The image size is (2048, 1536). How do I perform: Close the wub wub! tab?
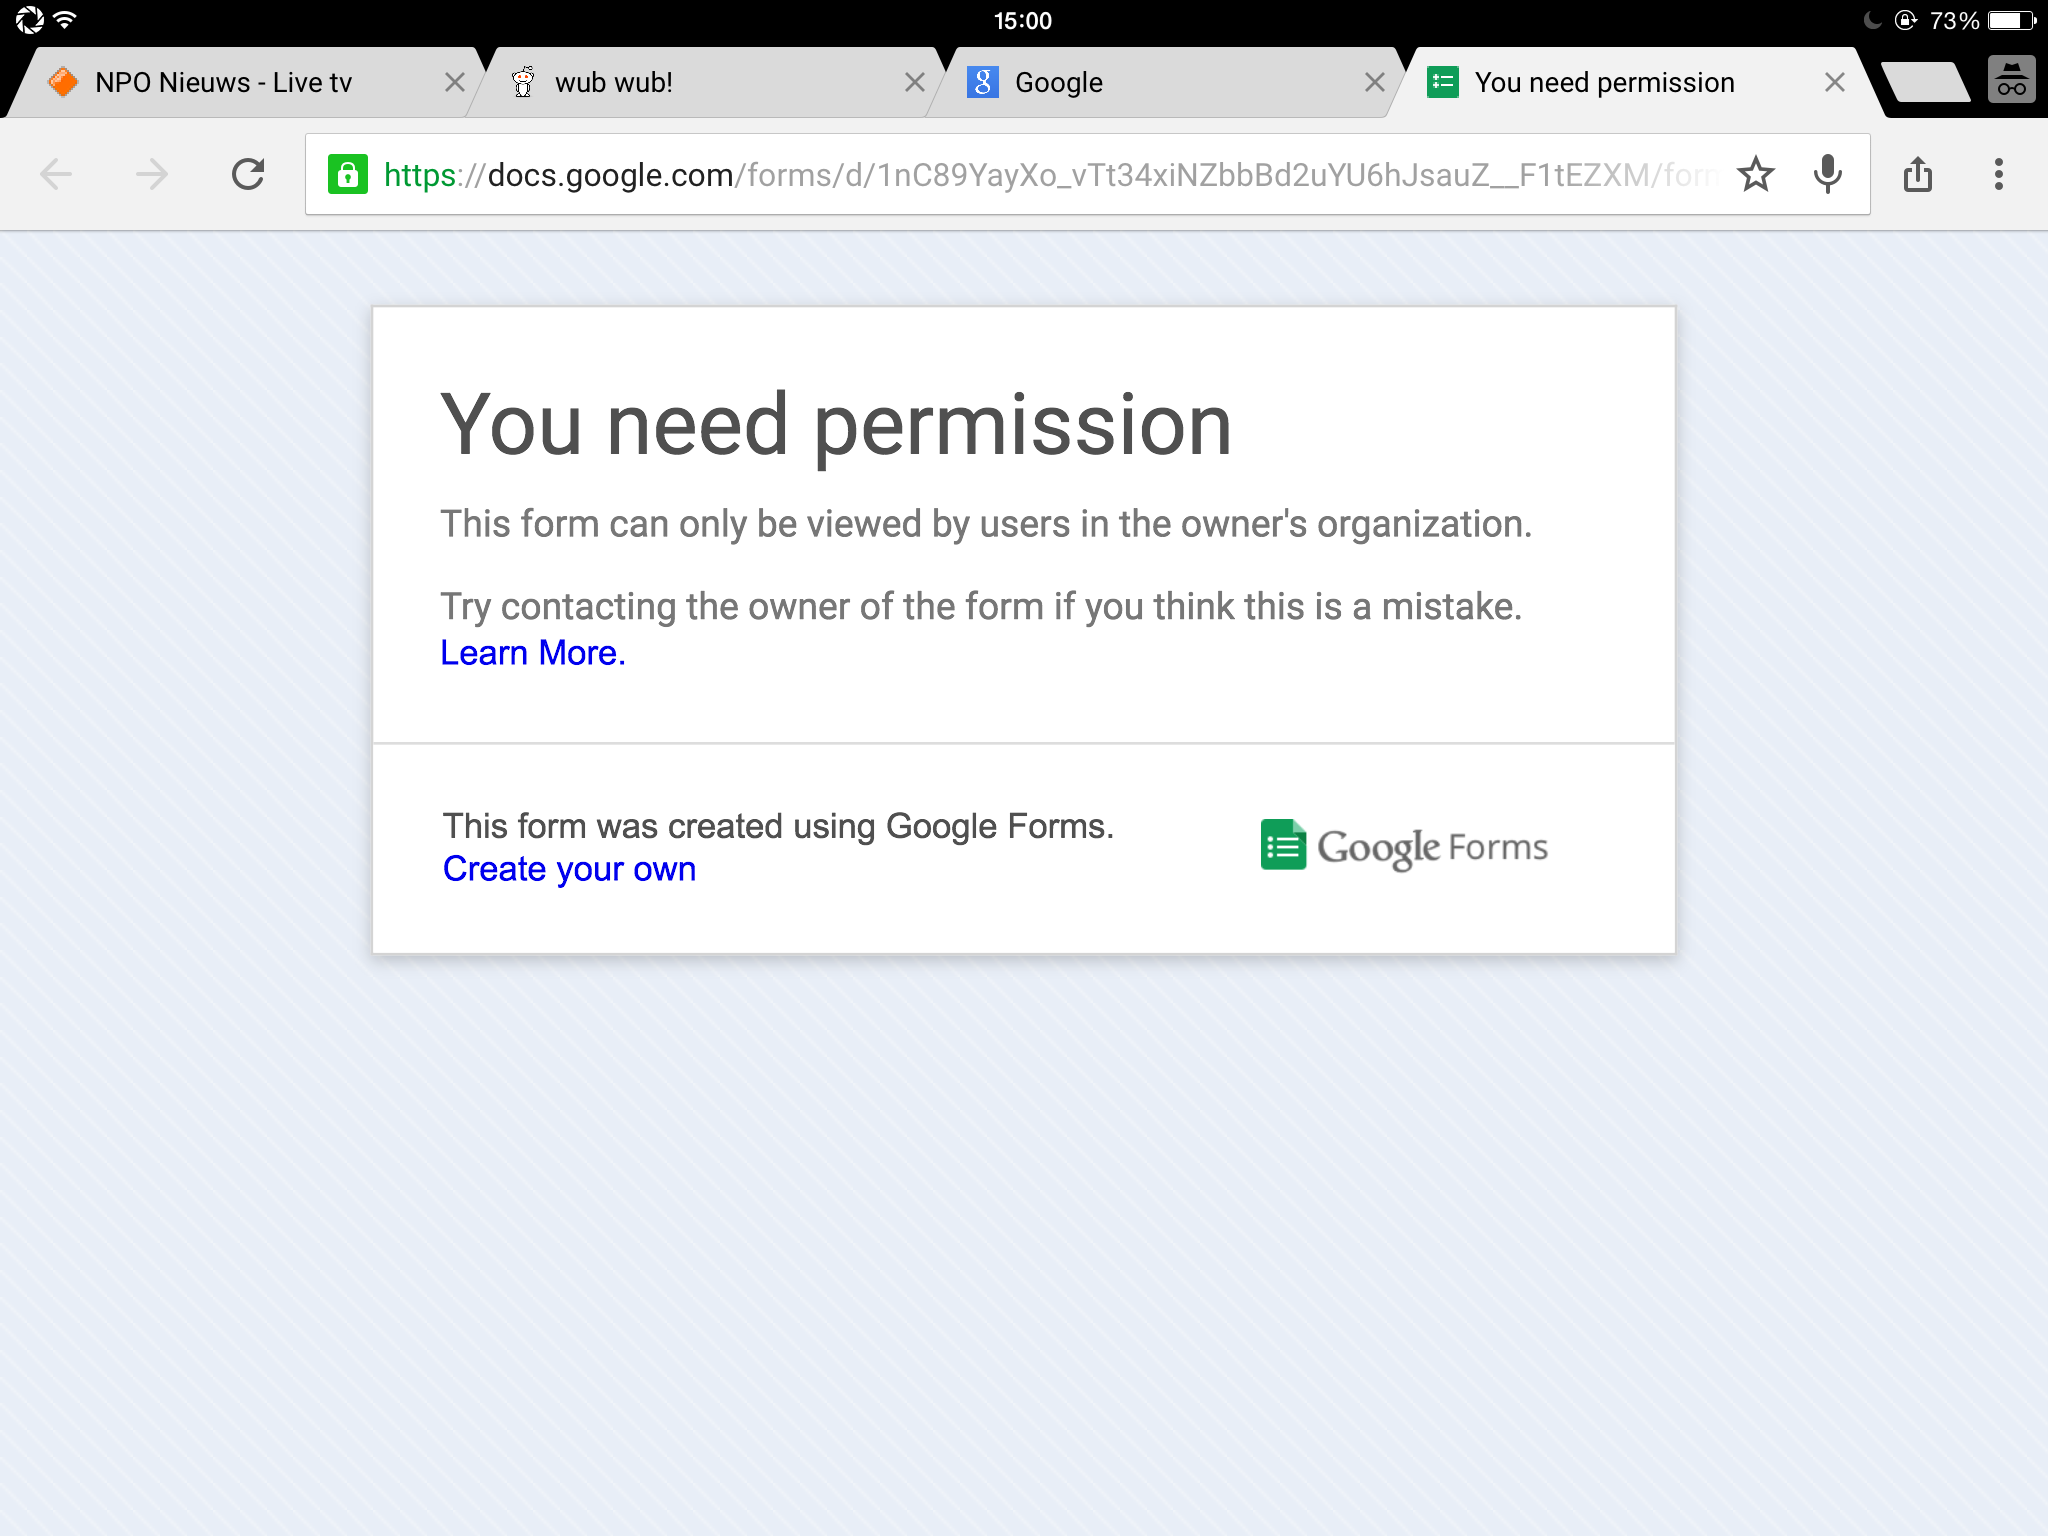914,83
